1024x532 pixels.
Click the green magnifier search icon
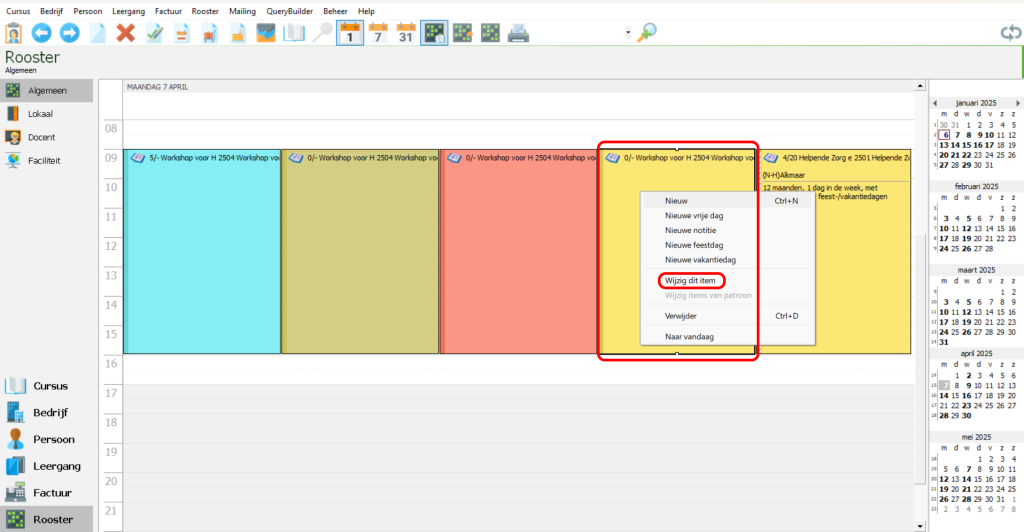[647, 32]
